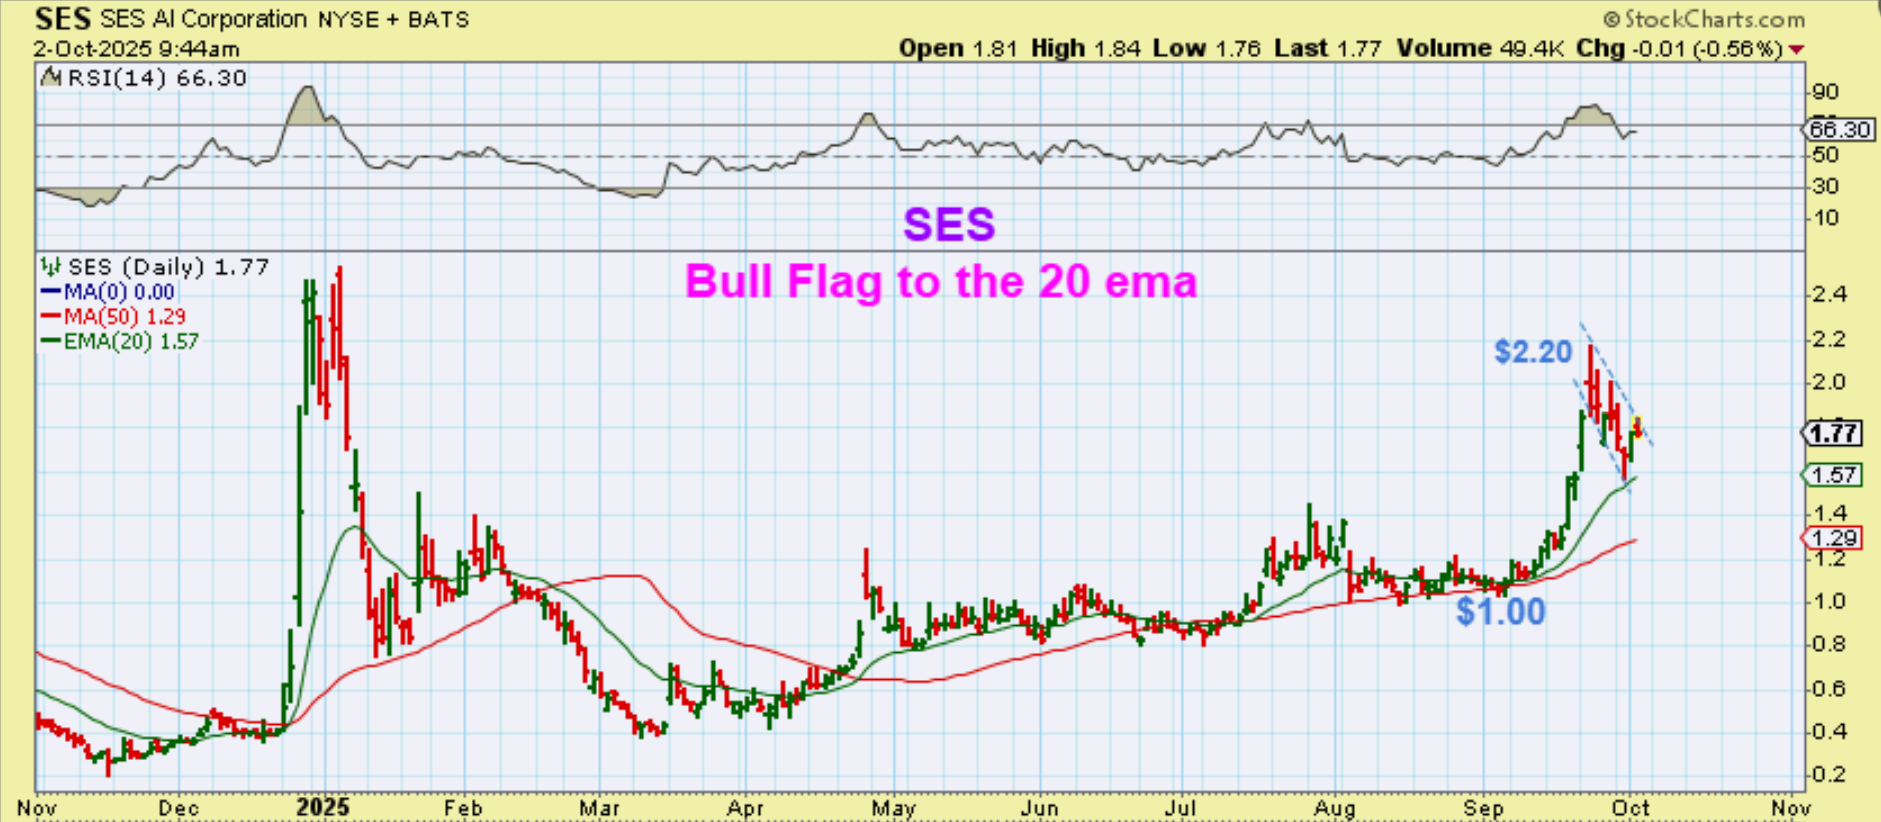Click the bold "2025" date axis label
This screenshot has width=1881, height=822.
click(x=323, y=807)
